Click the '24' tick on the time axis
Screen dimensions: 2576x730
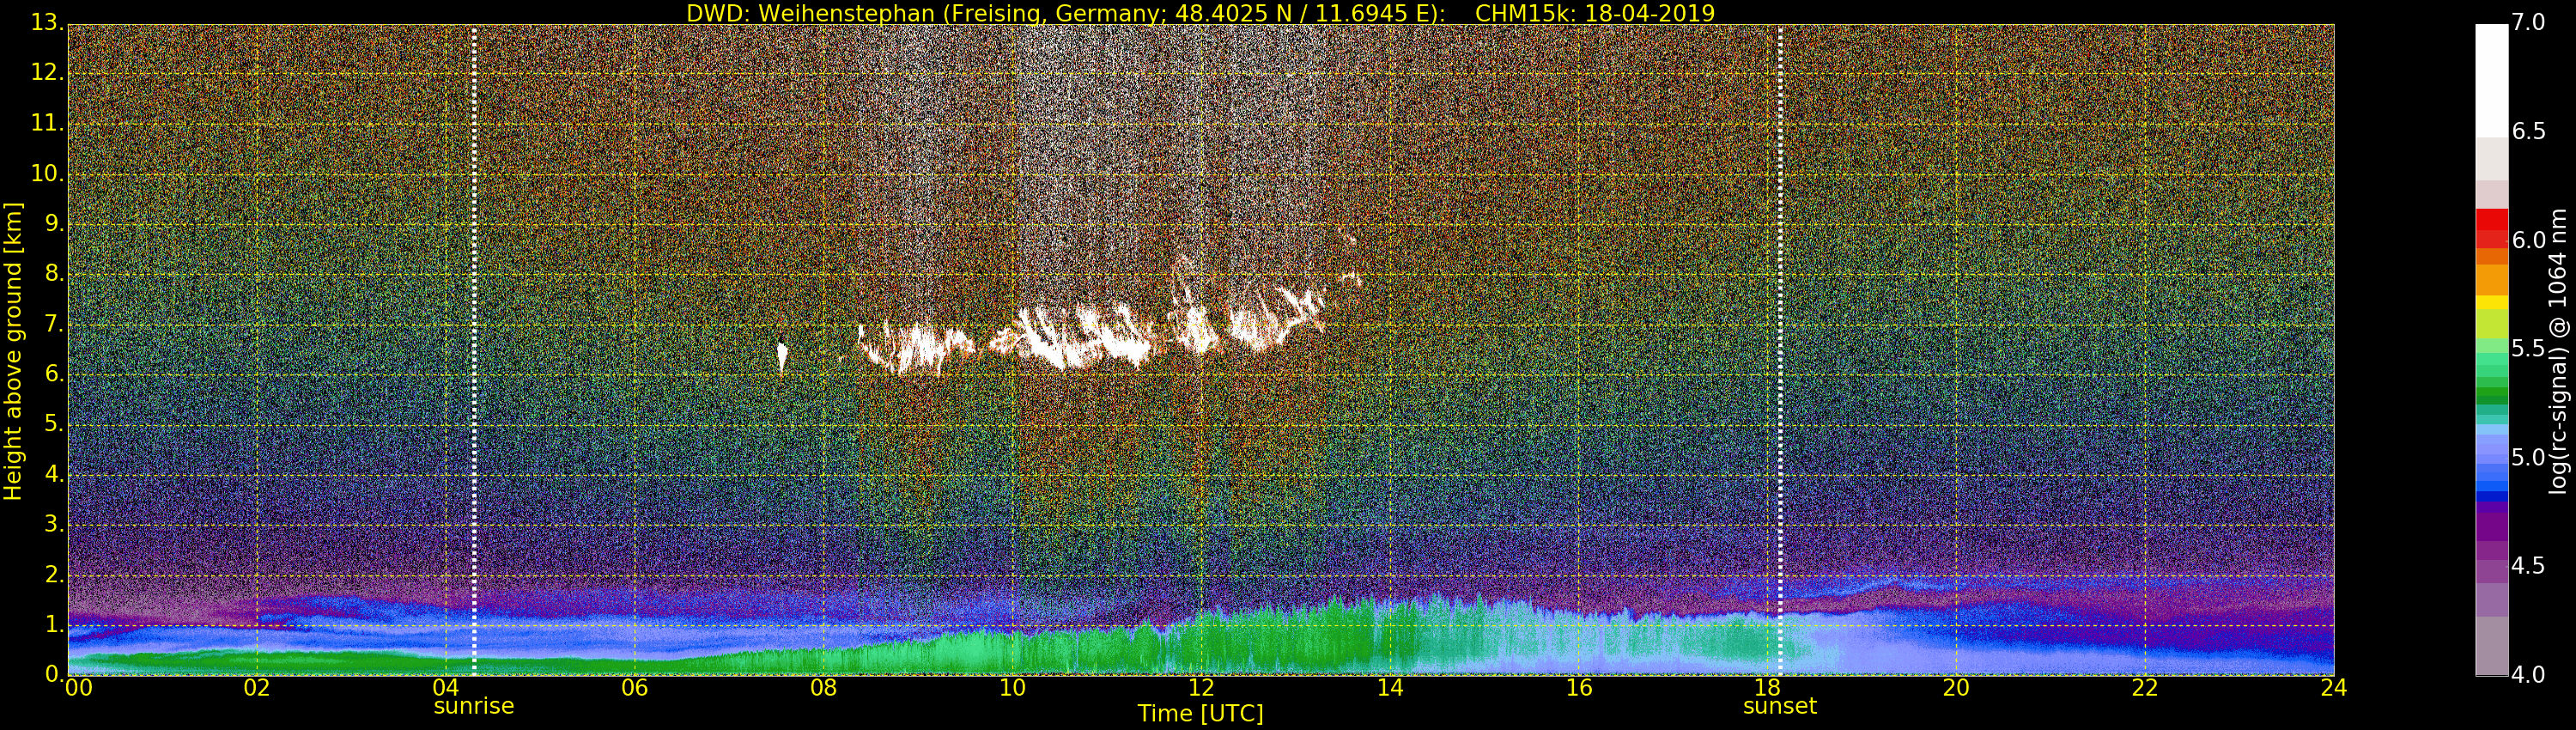coord(2333,688)
